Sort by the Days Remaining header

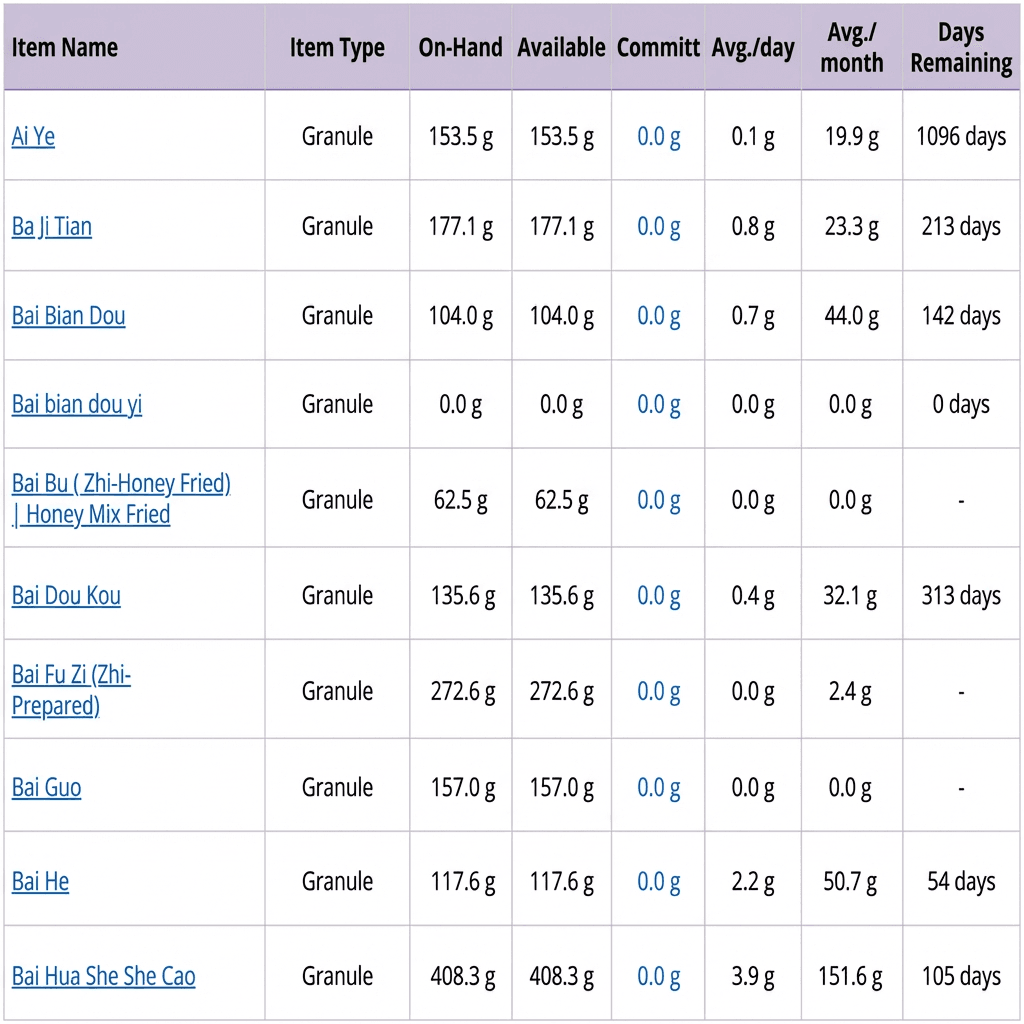961,48
